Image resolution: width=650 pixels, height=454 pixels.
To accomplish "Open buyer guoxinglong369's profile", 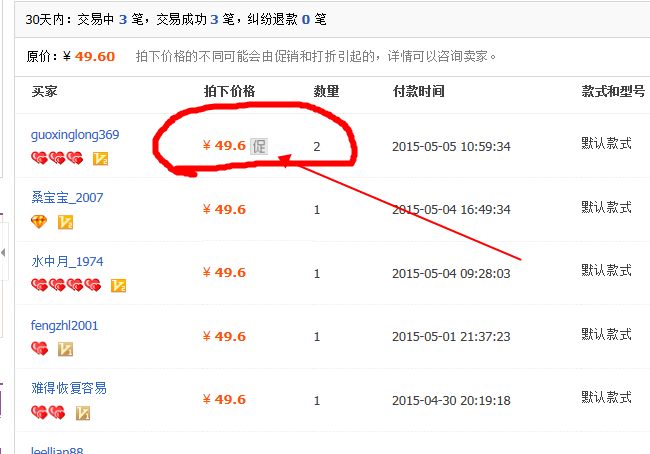I will pos(76,134).
